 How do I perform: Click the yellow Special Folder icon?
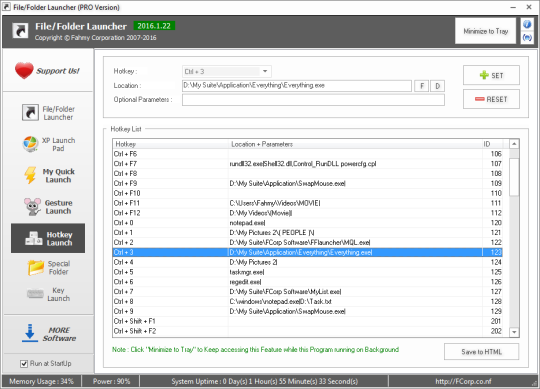pyautogui.click(x=36, y=267)
